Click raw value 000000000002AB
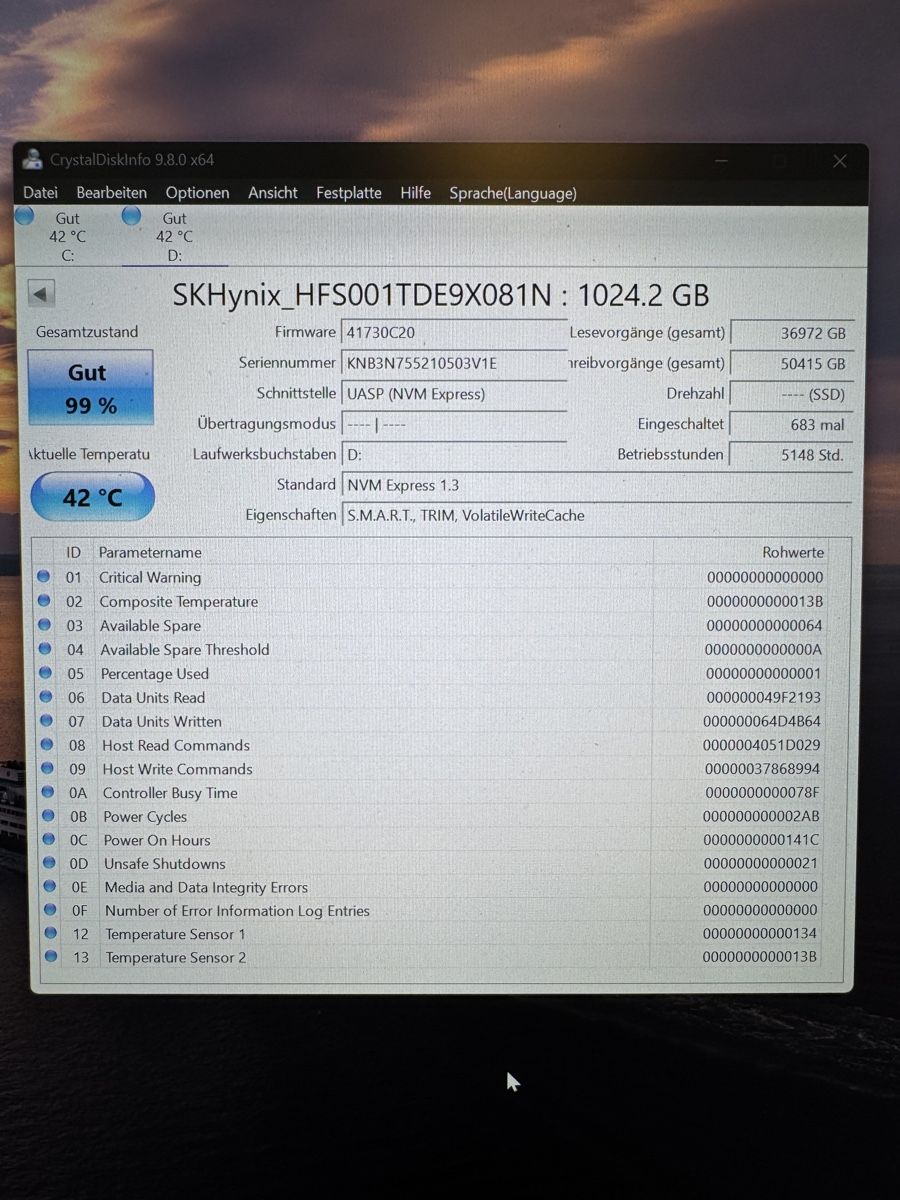 761,817
